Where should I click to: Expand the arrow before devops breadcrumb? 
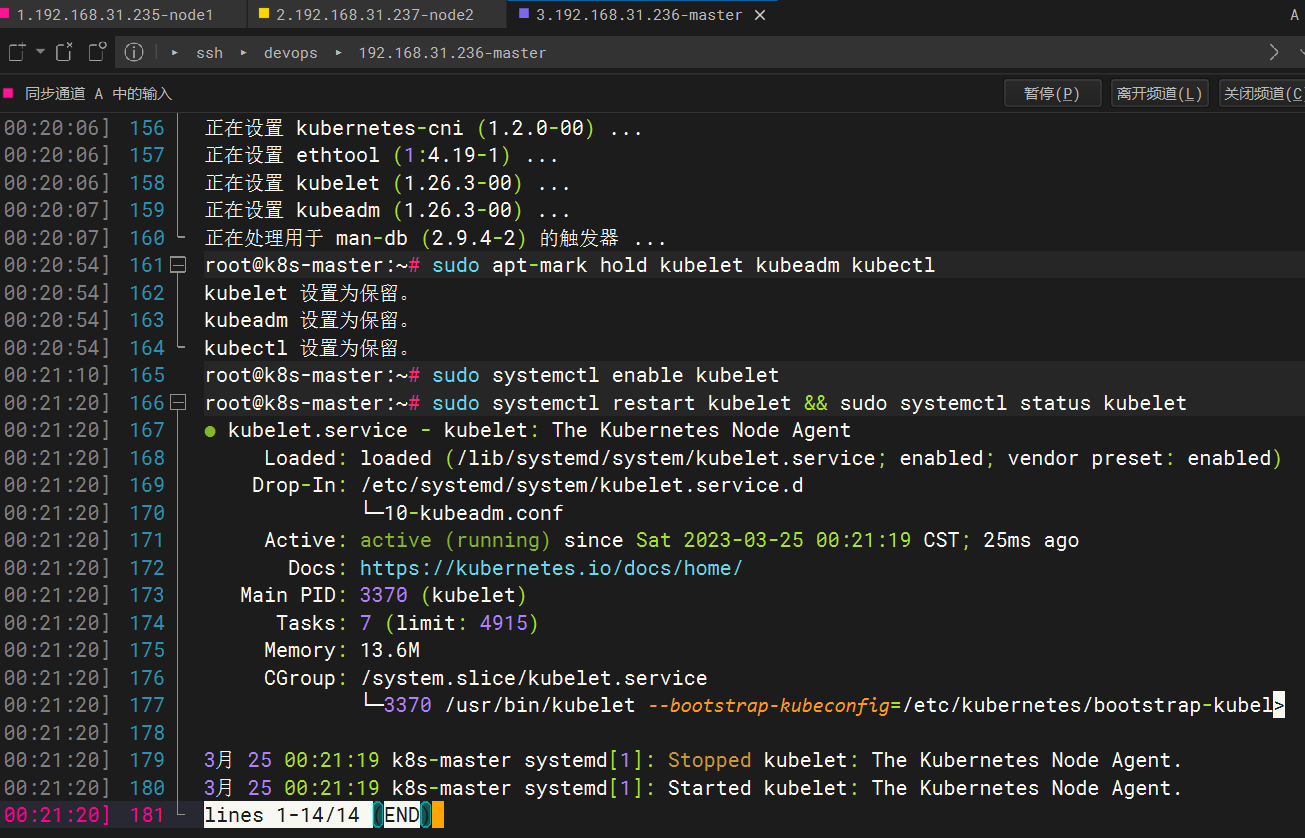coord(243,53)
